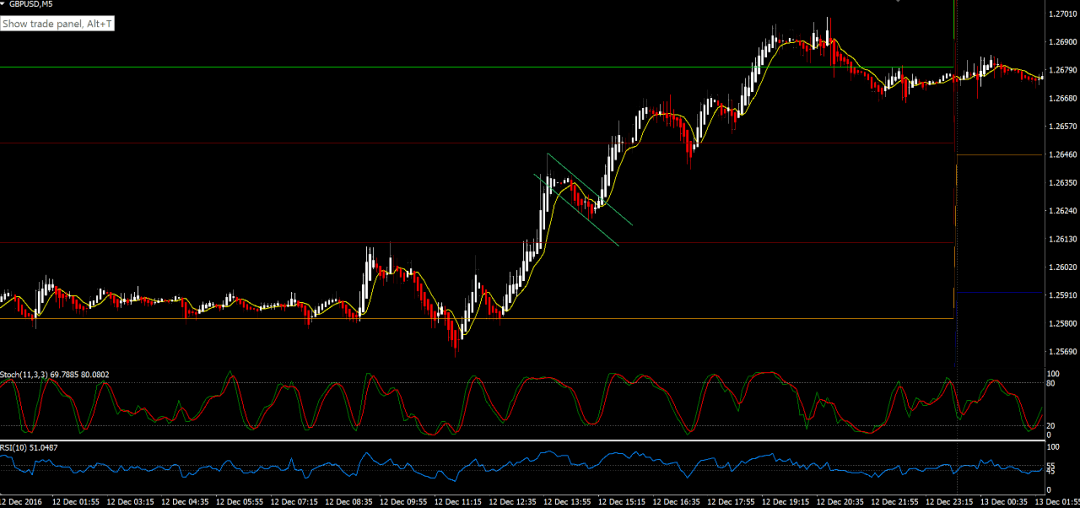Image resolution: width=1080 pixels, height=508 pixels.
Task: Select the upper green trend channel line
Action: point(590,189)
